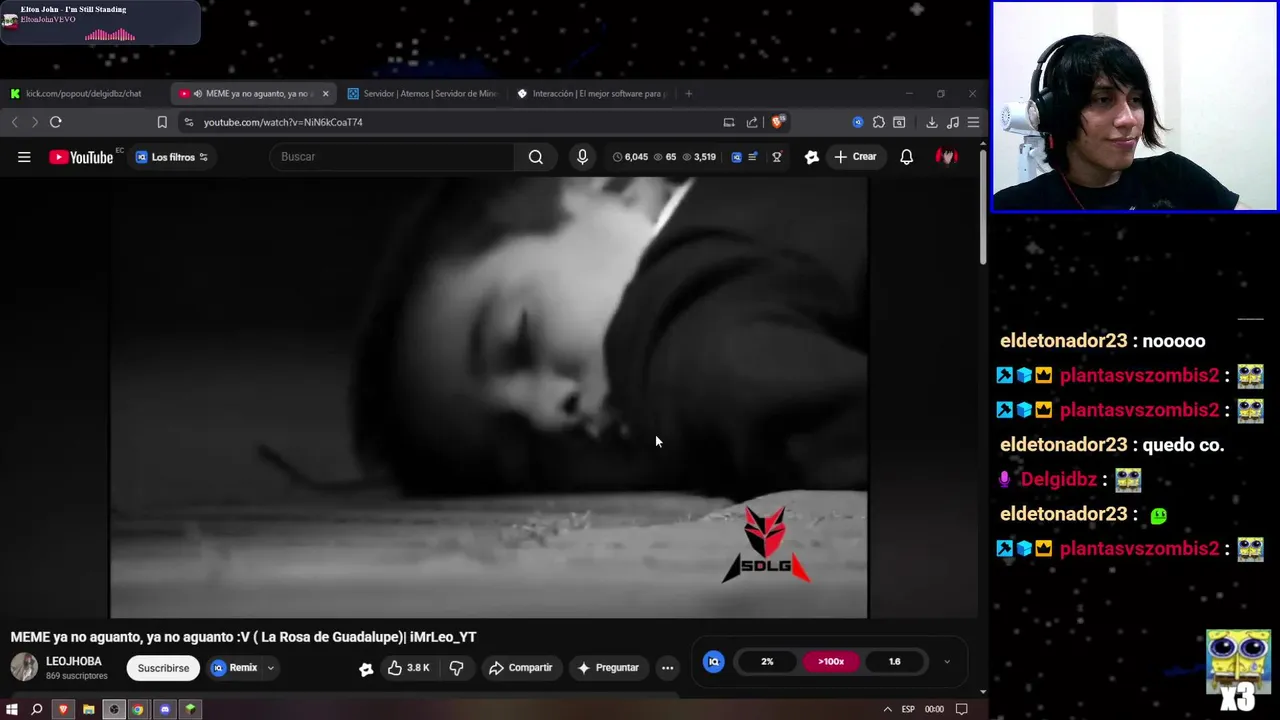Open Google Chrome from the taskbar
The image size is (1280, 720).
tap(138, 709)
